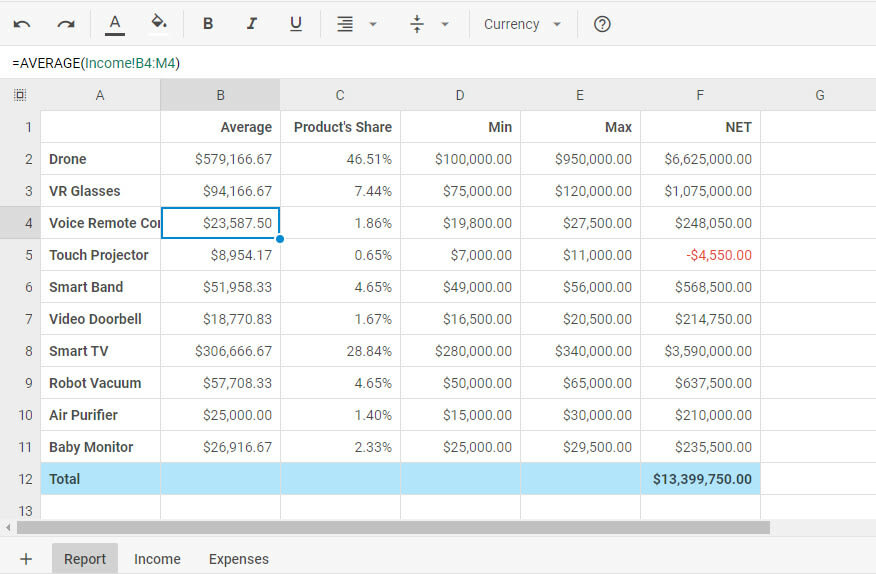
Task: Select the Touch Projector cell
Action: pos(101,255)
